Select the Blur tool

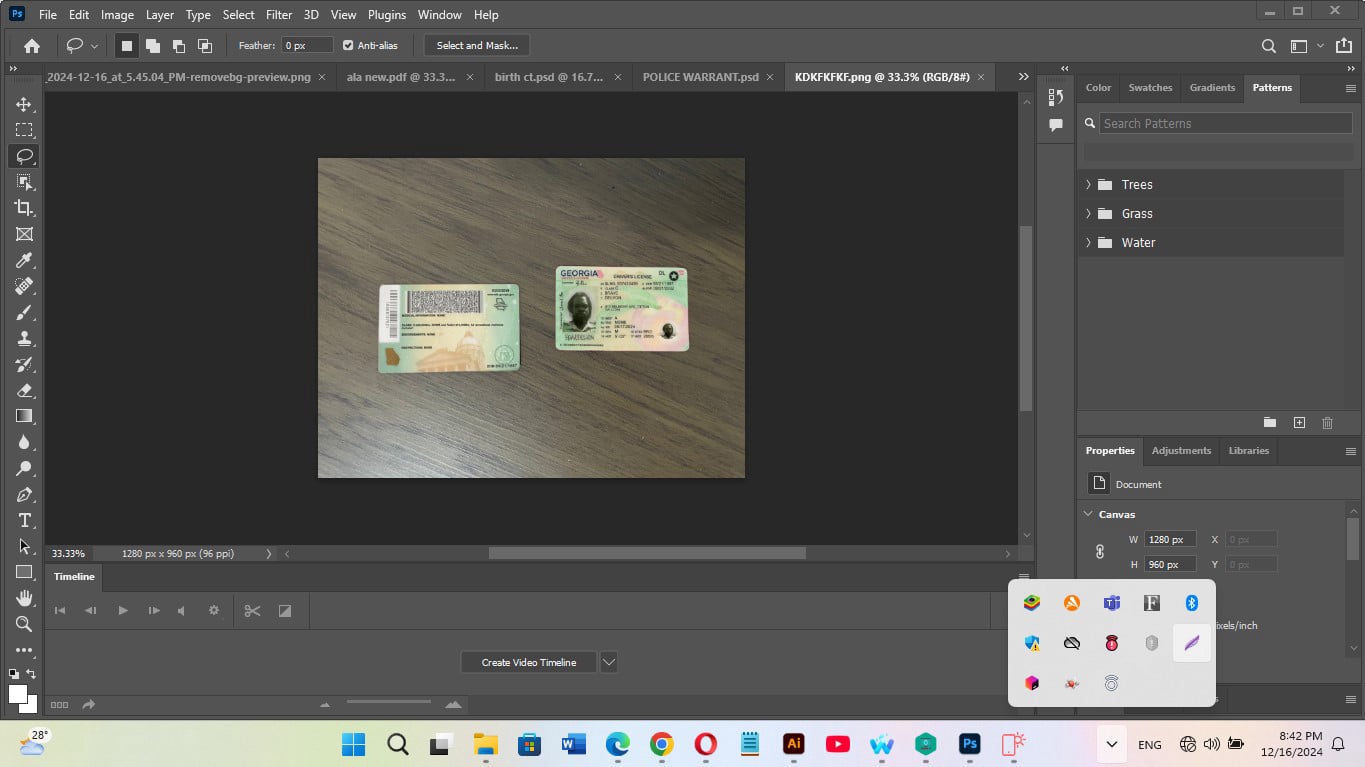tap(24, 442)
